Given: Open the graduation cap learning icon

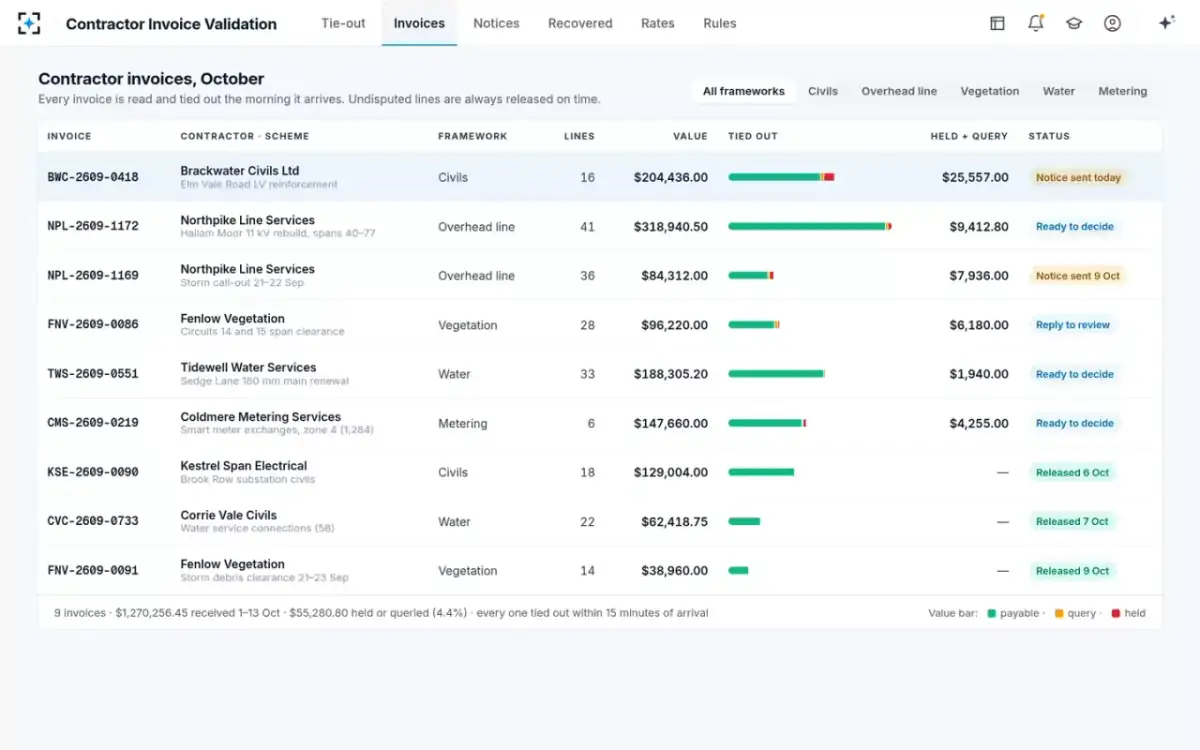Looking at the screenshot, I should [x=1074, y=23].
